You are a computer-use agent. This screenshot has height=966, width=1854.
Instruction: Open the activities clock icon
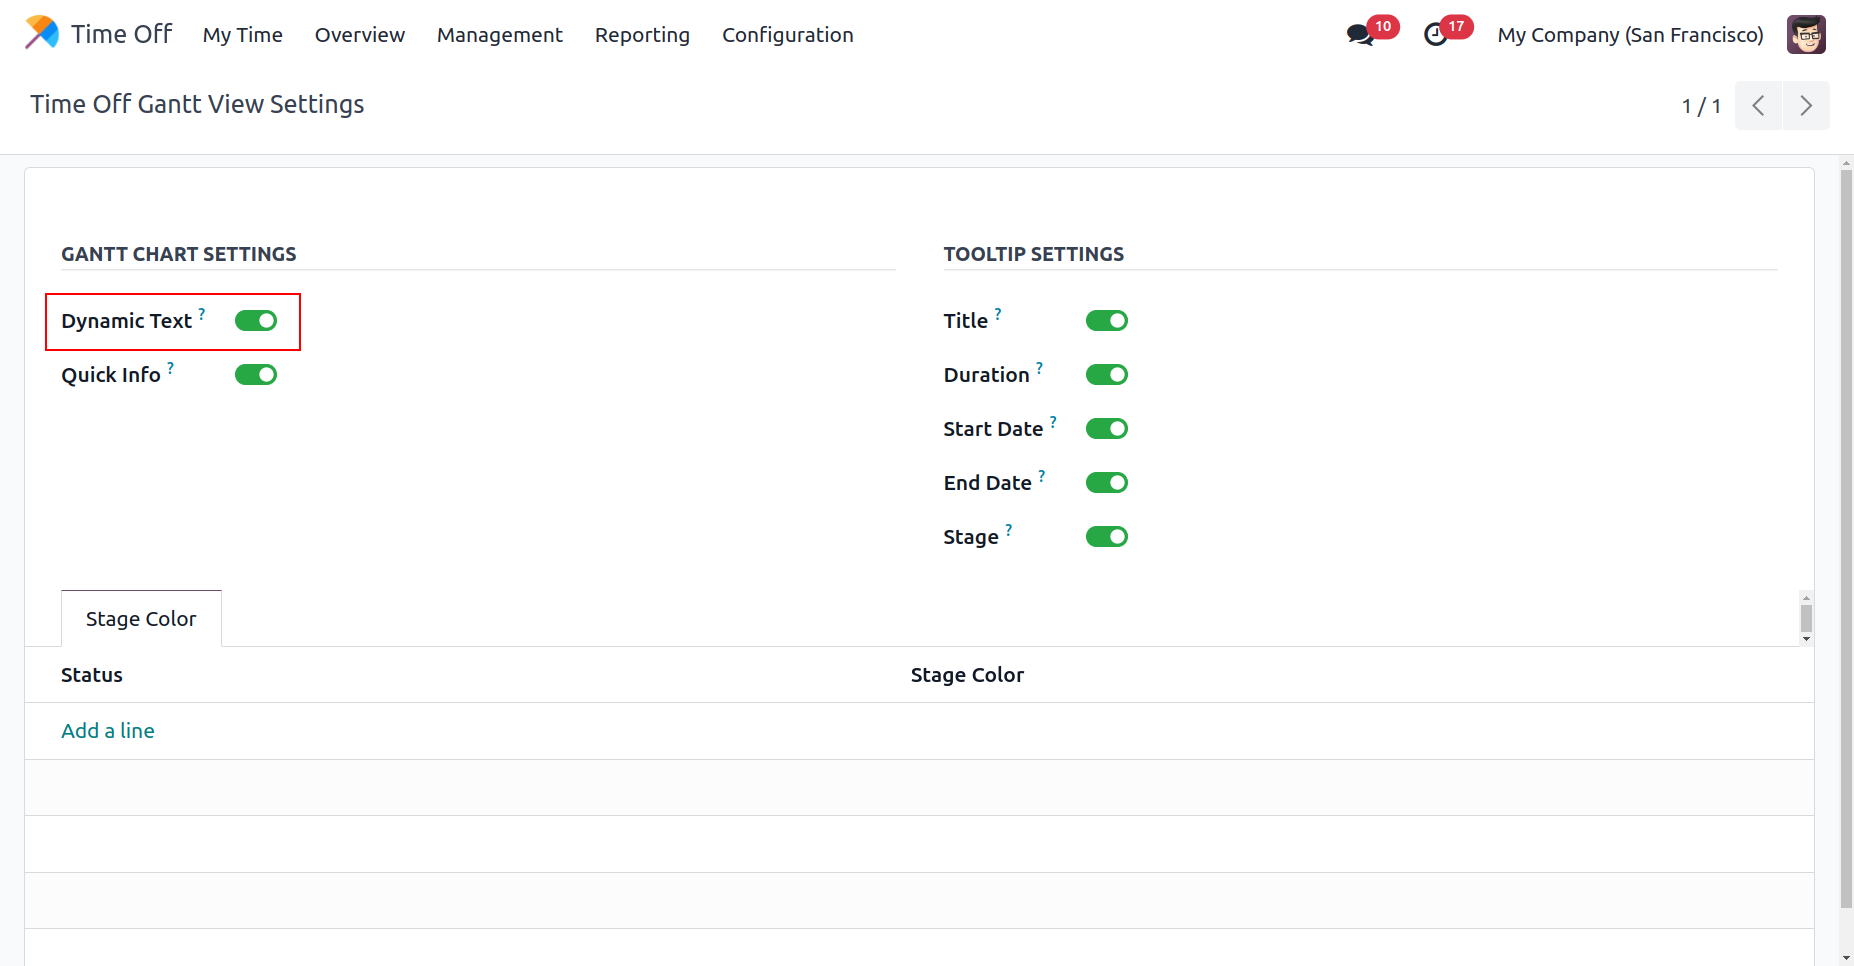click(1436, 35)
